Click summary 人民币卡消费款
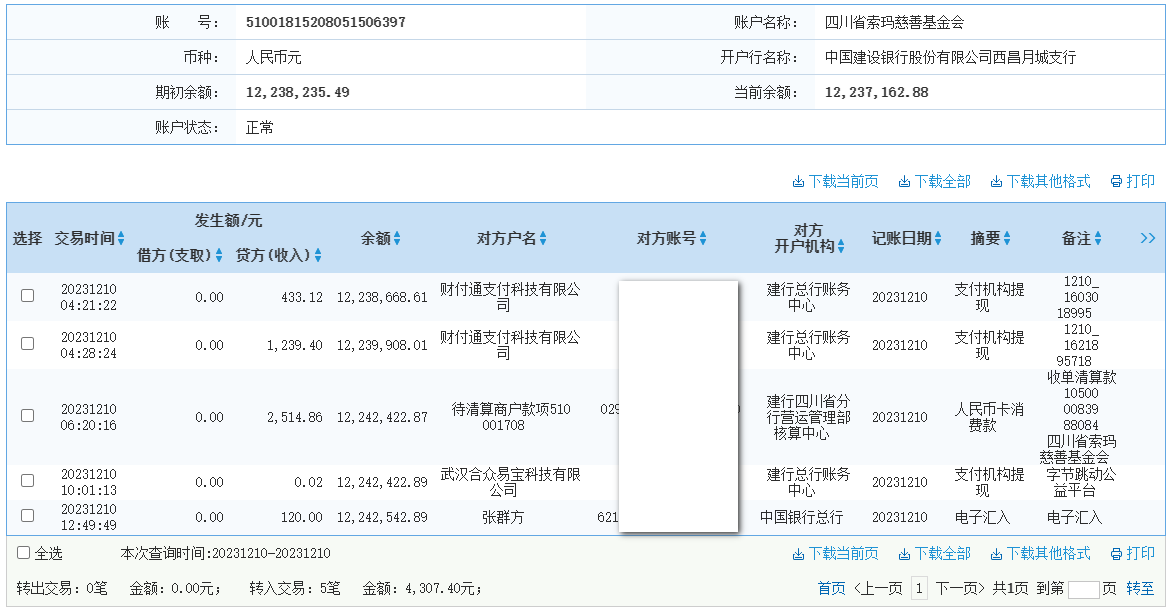Viewport: 1167px width, 610px height. pyautogui.click(x=989, y=417)
